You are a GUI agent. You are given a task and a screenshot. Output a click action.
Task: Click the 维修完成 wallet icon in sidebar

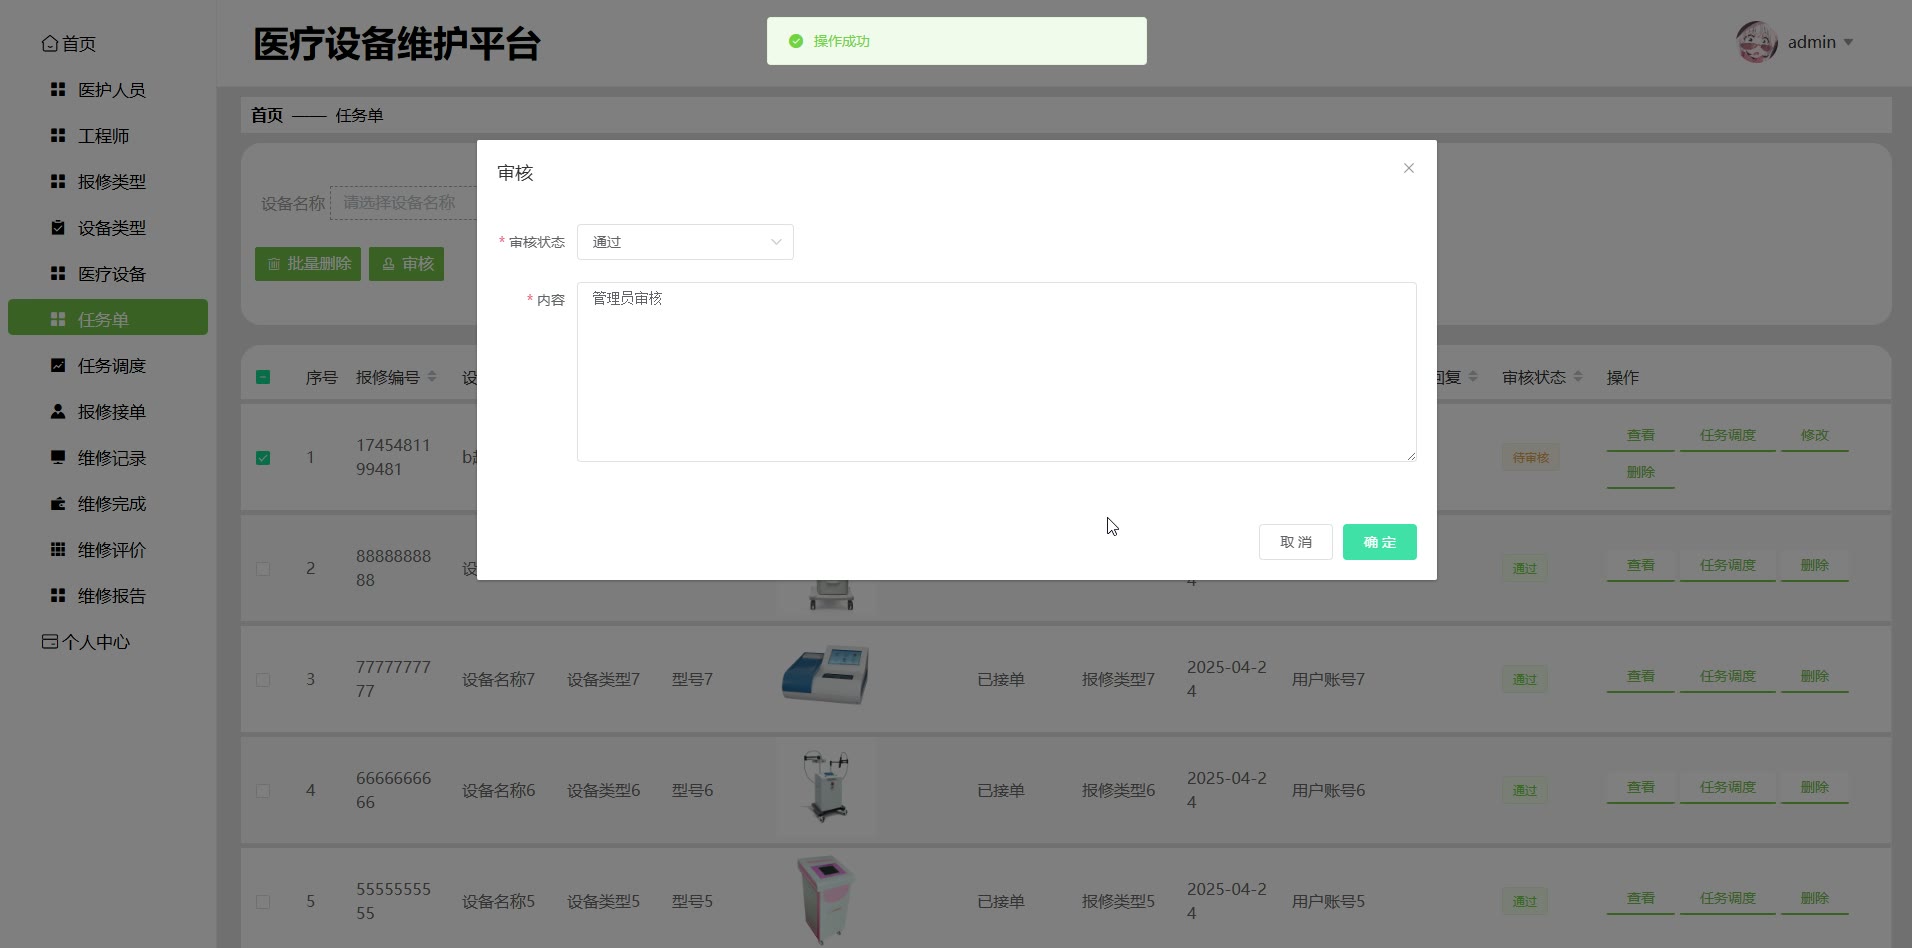click(58, 504)
